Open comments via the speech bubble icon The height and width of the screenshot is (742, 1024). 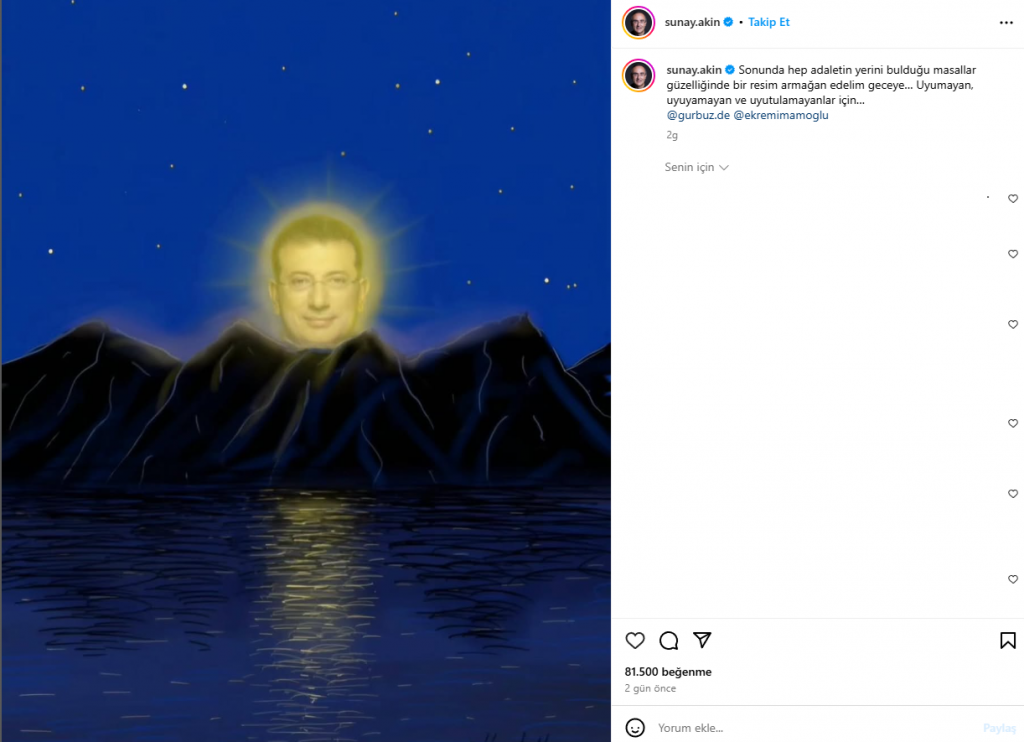click(x=669, y=640)
